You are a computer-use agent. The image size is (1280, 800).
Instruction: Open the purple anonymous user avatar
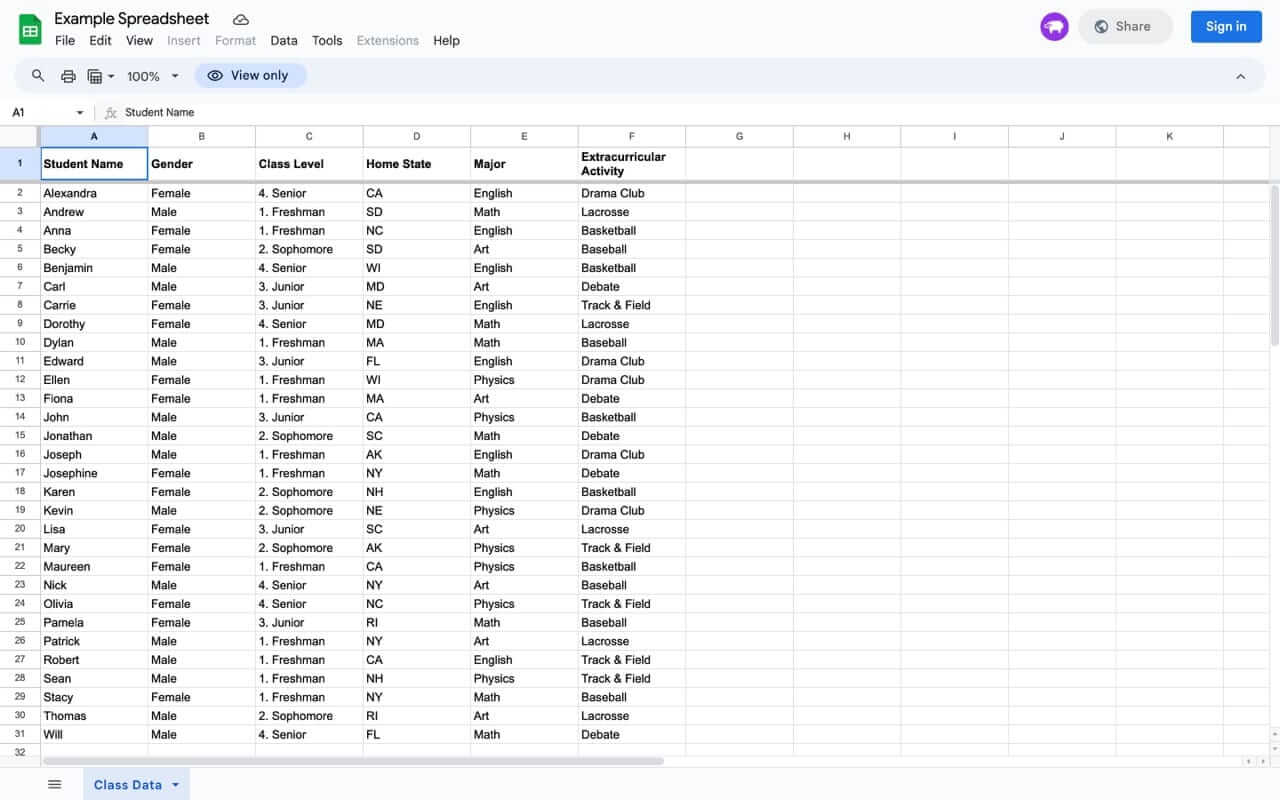(1054, 27)
